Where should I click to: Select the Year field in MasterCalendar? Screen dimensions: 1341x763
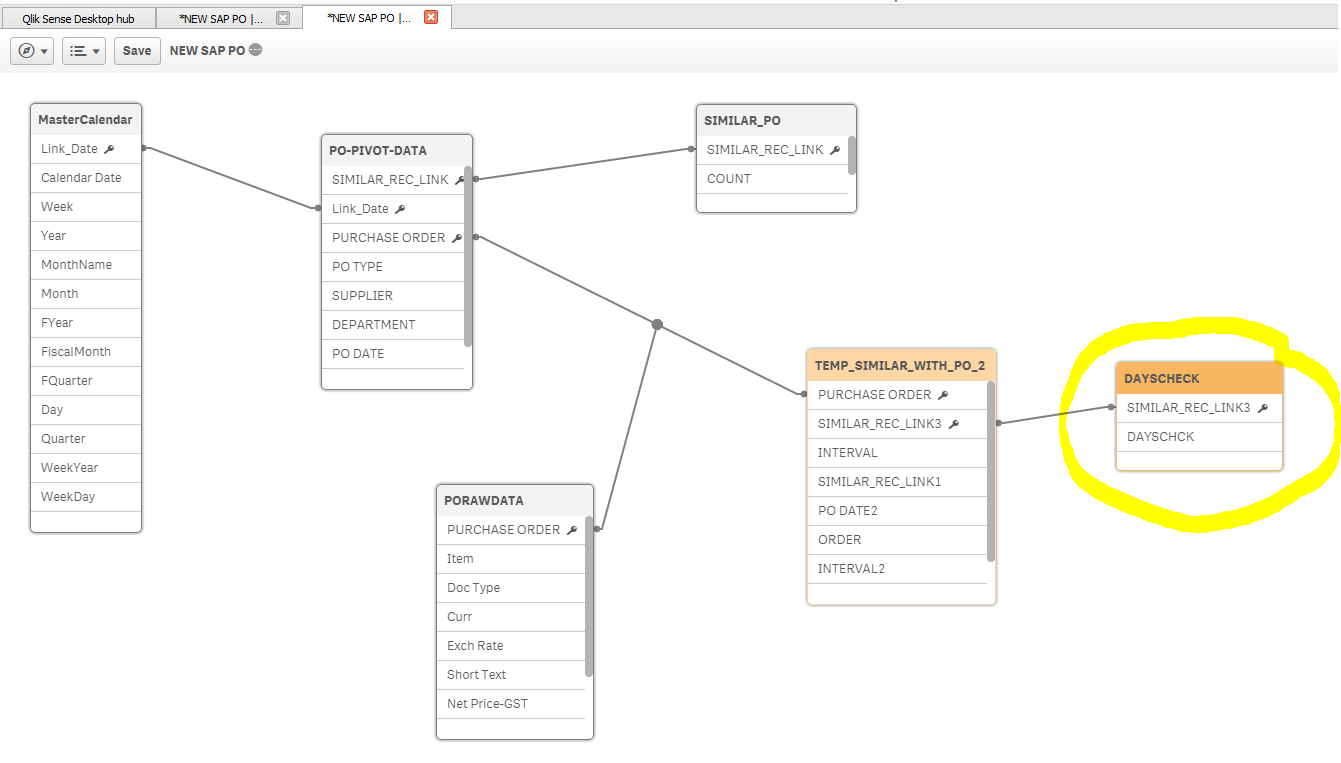(x=86, y=236)
